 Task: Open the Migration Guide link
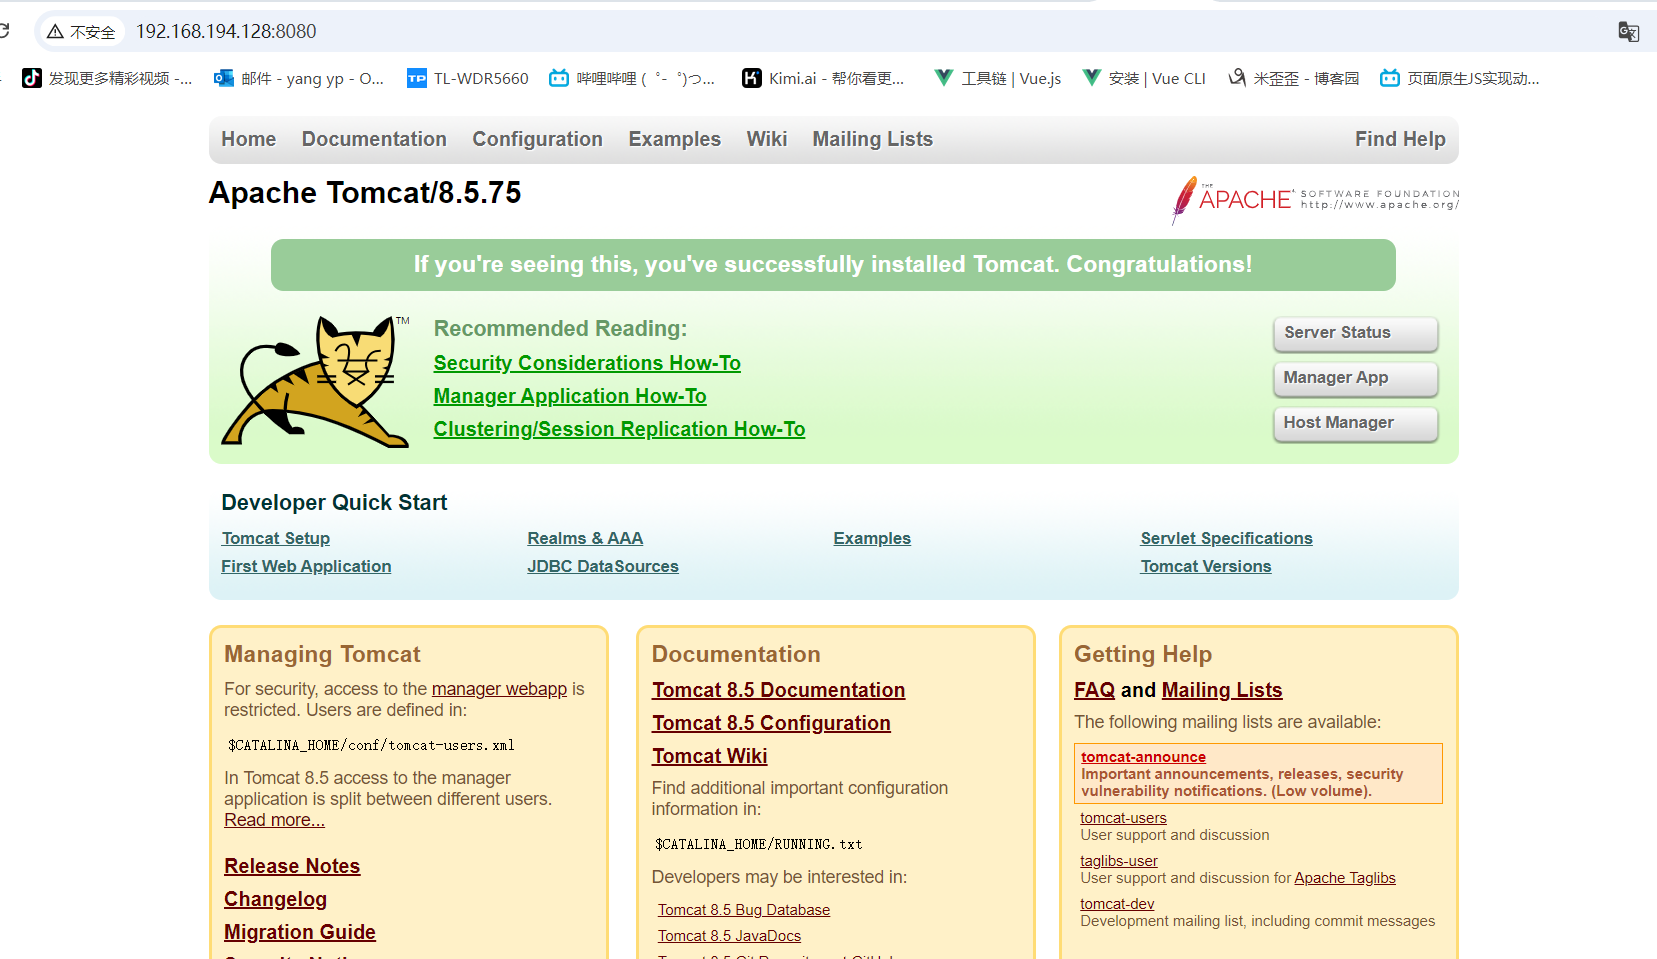pyautogui.click(x=300, y=932)
